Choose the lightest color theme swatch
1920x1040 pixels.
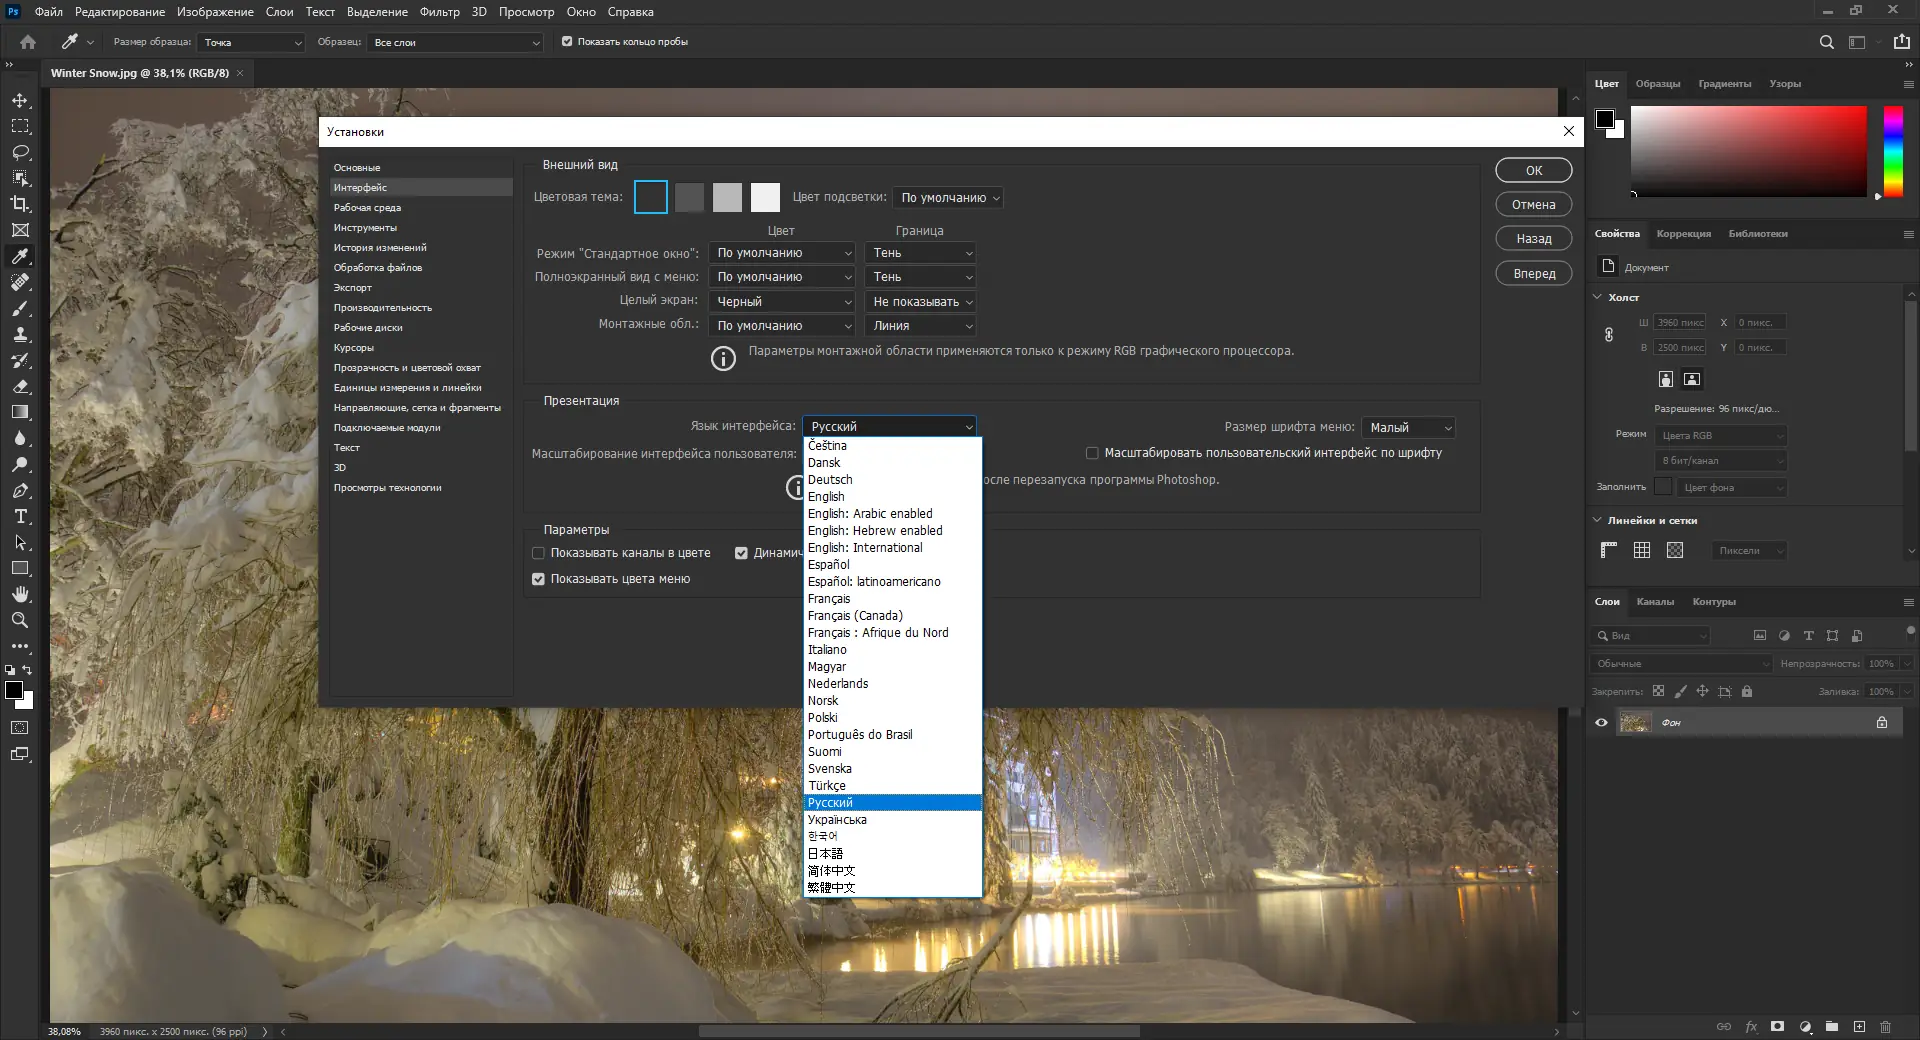click(765, 198)
